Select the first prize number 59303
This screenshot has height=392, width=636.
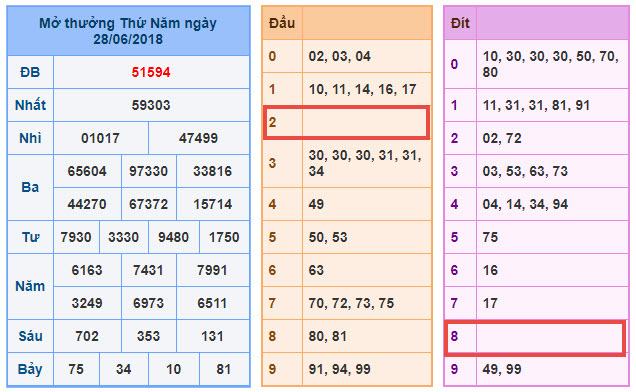point(150,105)
